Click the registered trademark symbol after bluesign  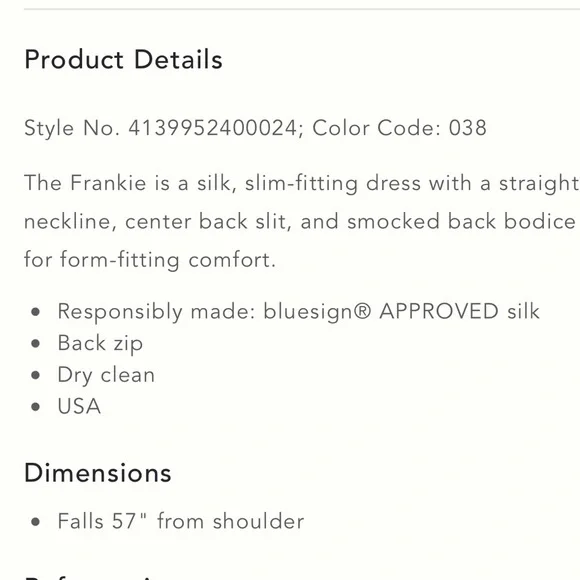pos(362,311)
